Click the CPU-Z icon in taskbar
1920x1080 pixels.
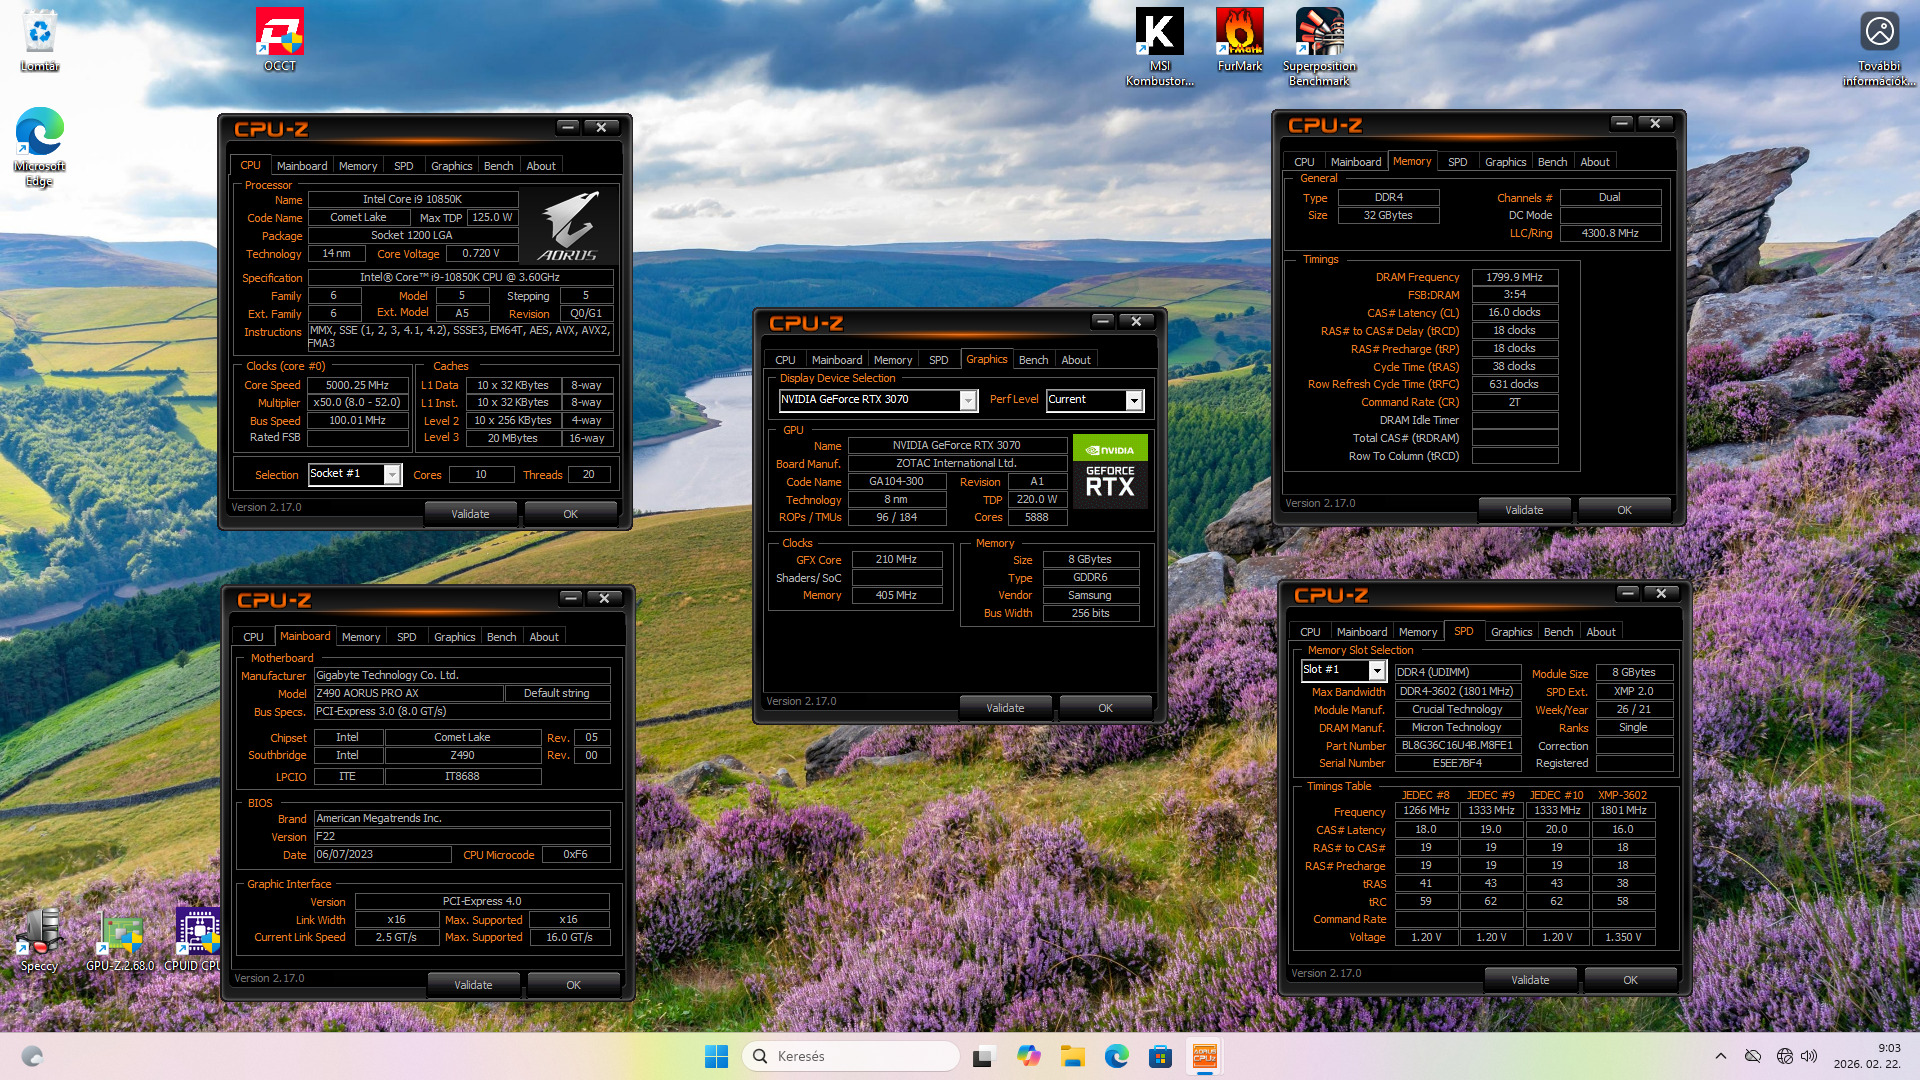click(x=1204, y=1056)
